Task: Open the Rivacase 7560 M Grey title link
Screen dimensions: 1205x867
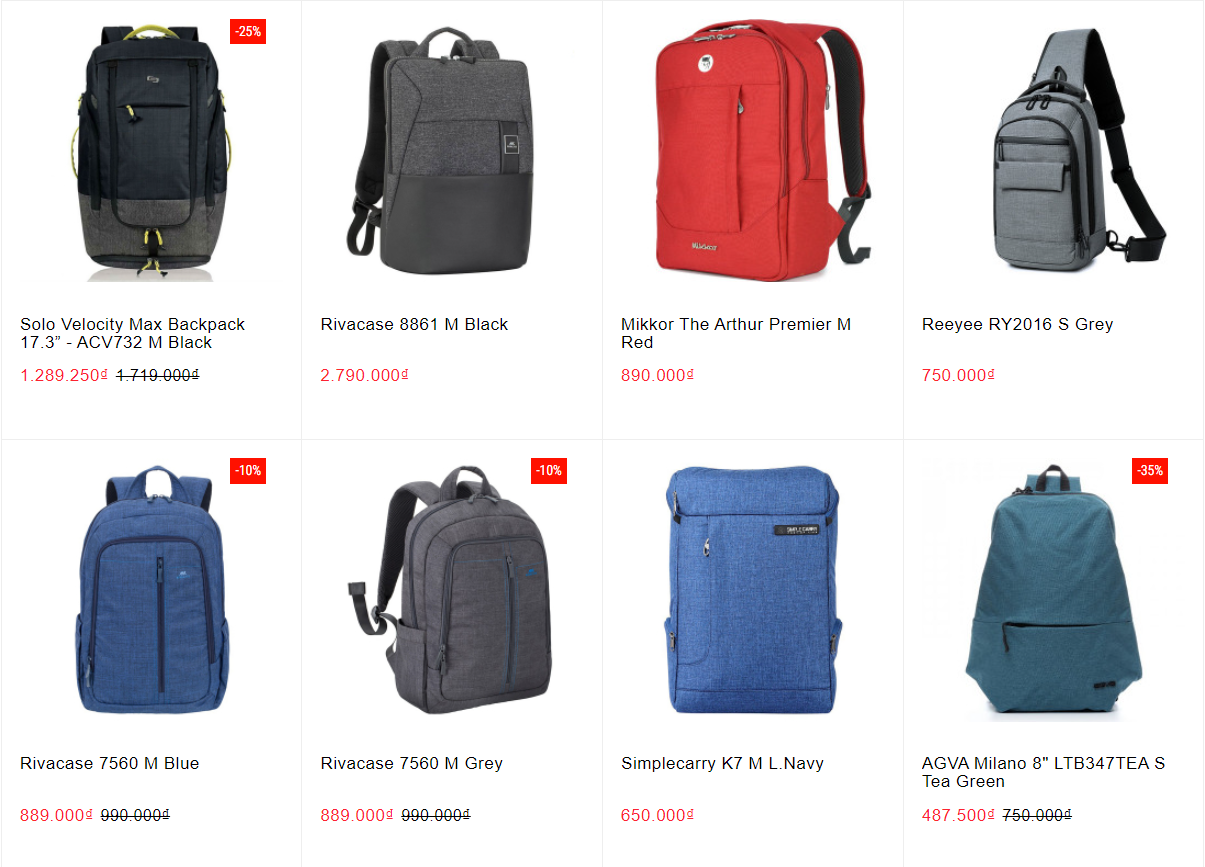Action: click(x=412, y=763)
